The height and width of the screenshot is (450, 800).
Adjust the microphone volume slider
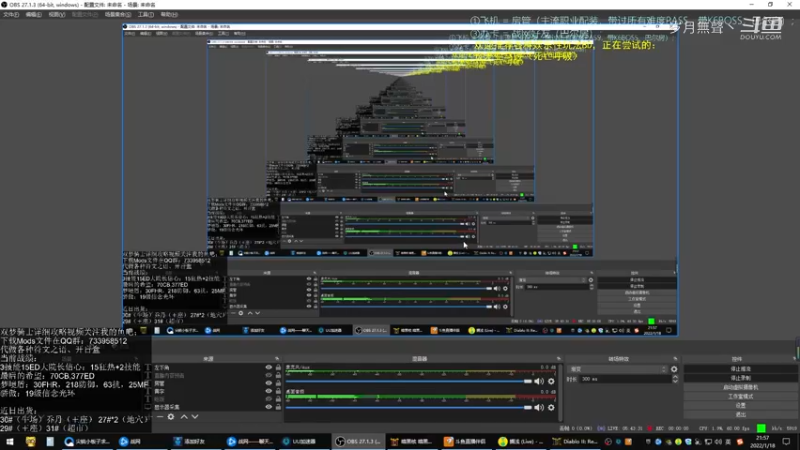(408, 381)
